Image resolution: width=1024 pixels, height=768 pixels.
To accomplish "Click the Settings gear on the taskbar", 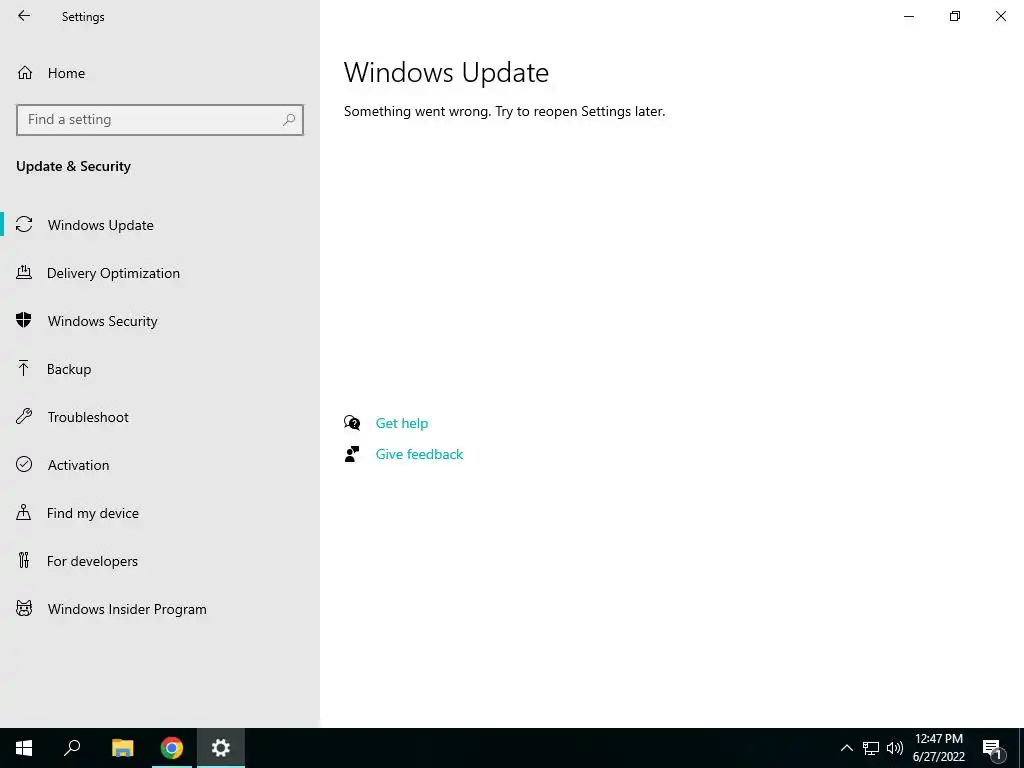I will (221, 748).
